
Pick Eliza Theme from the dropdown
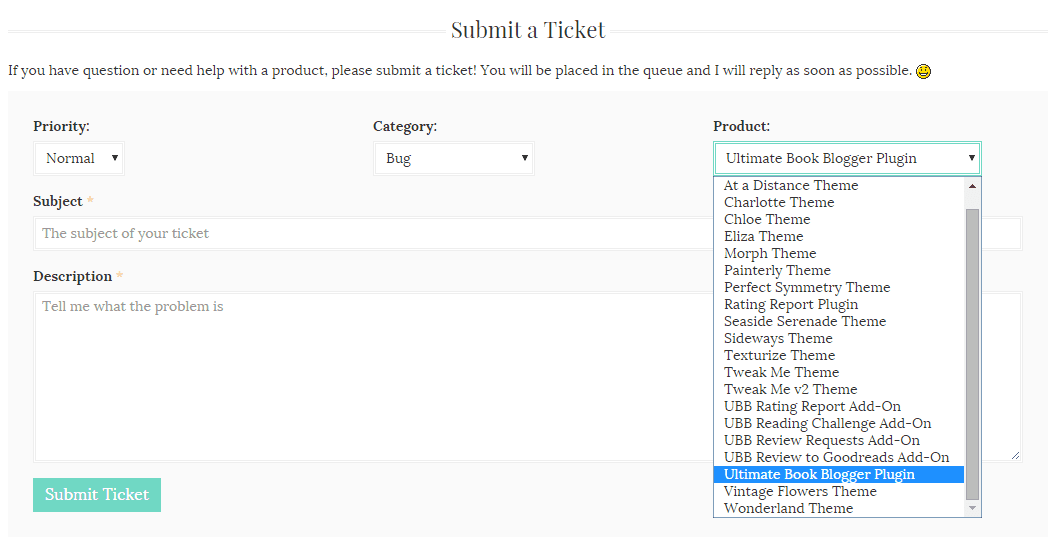click(x=763, y=236)
